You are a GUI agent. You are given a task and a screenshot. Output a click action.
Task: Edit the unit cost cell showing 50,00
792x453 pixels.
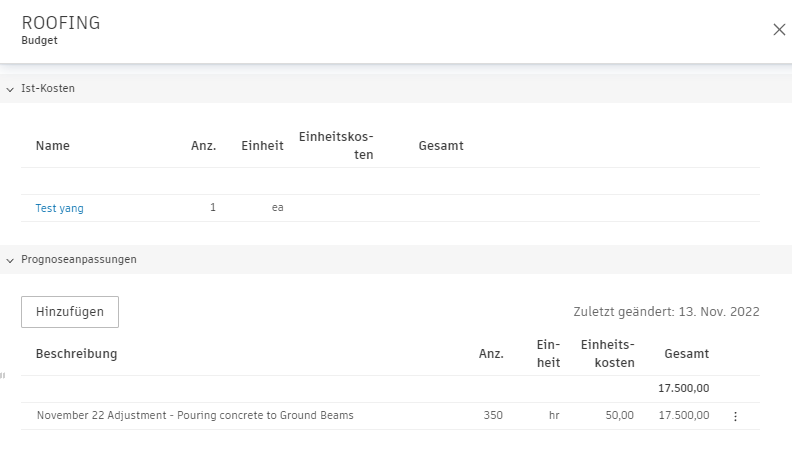click(620, 416)
